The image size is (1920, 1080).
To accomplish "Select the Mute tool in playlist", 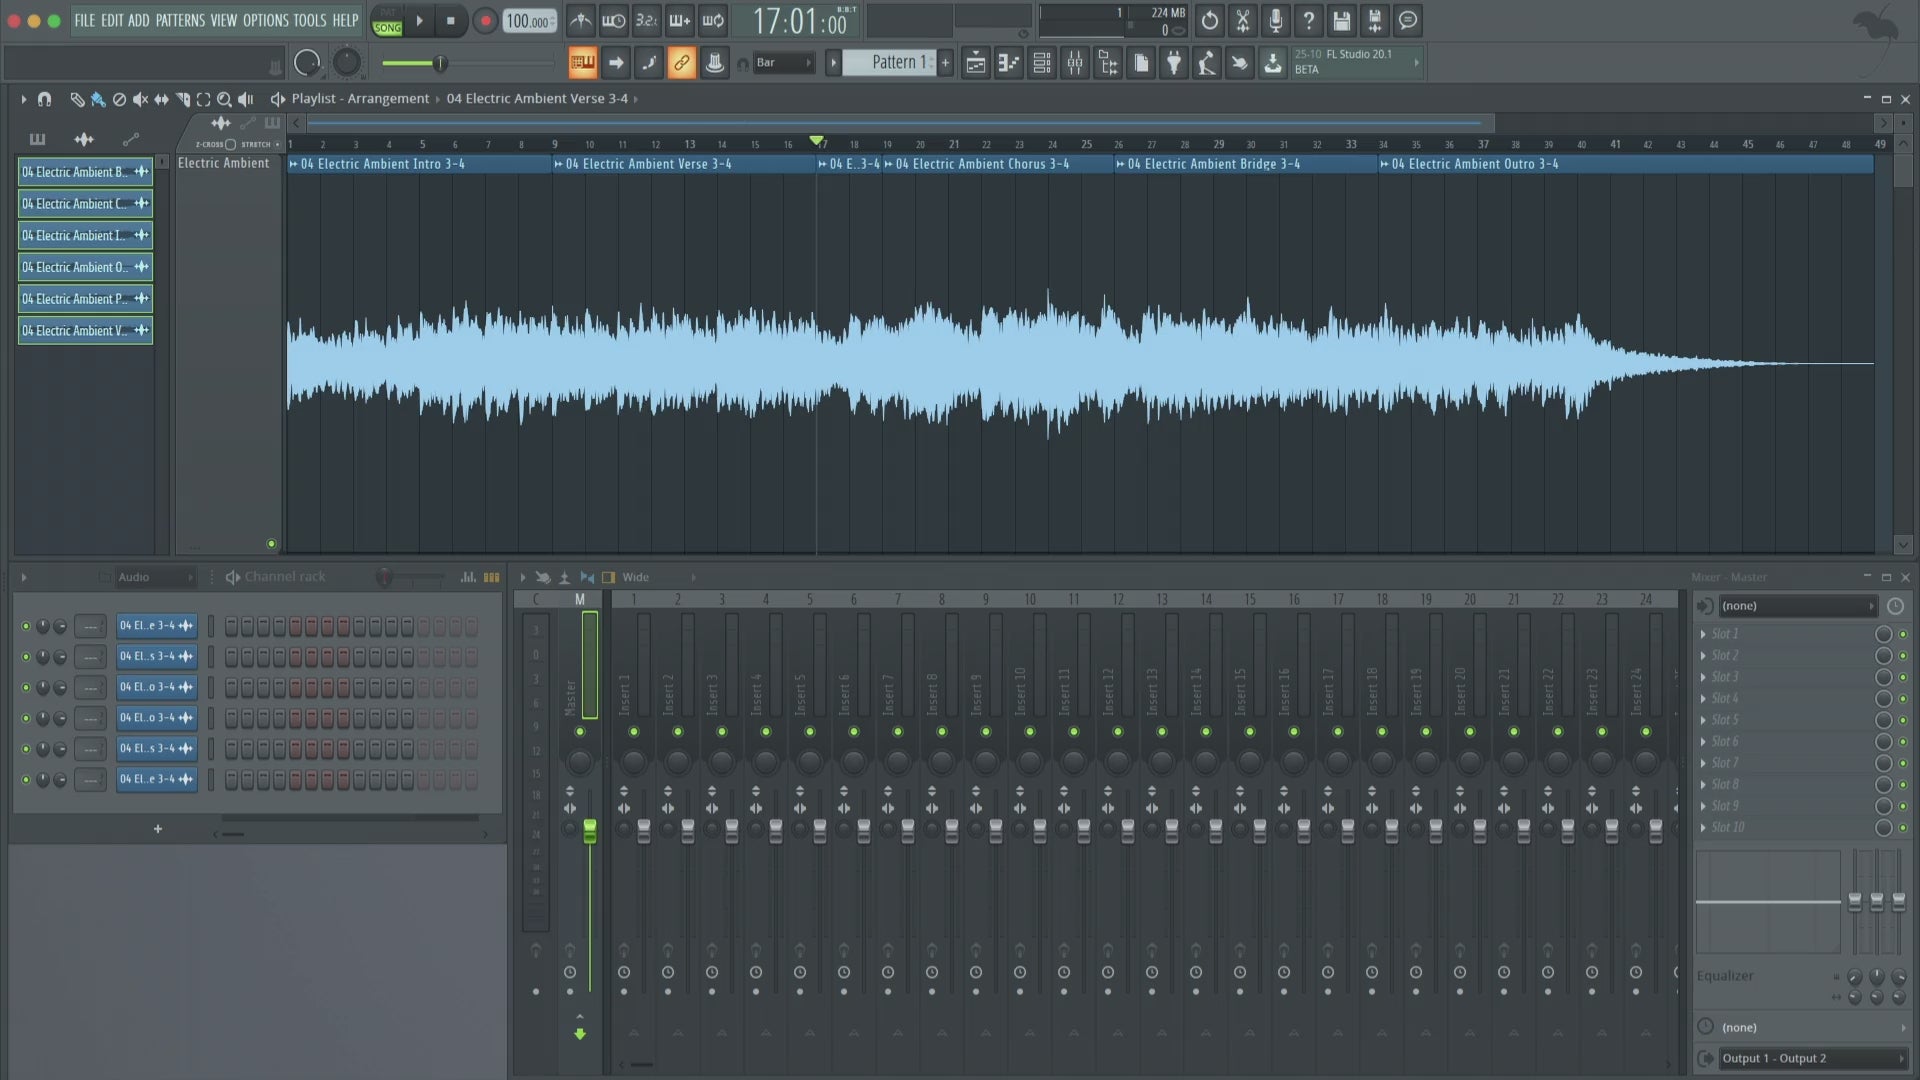I will [x=140, y=99].
